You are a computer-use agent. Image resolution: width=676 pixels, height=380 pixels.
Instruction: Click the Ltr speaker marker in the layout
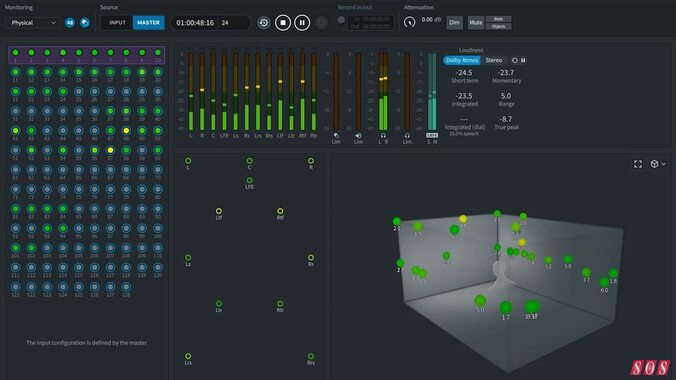219,304
